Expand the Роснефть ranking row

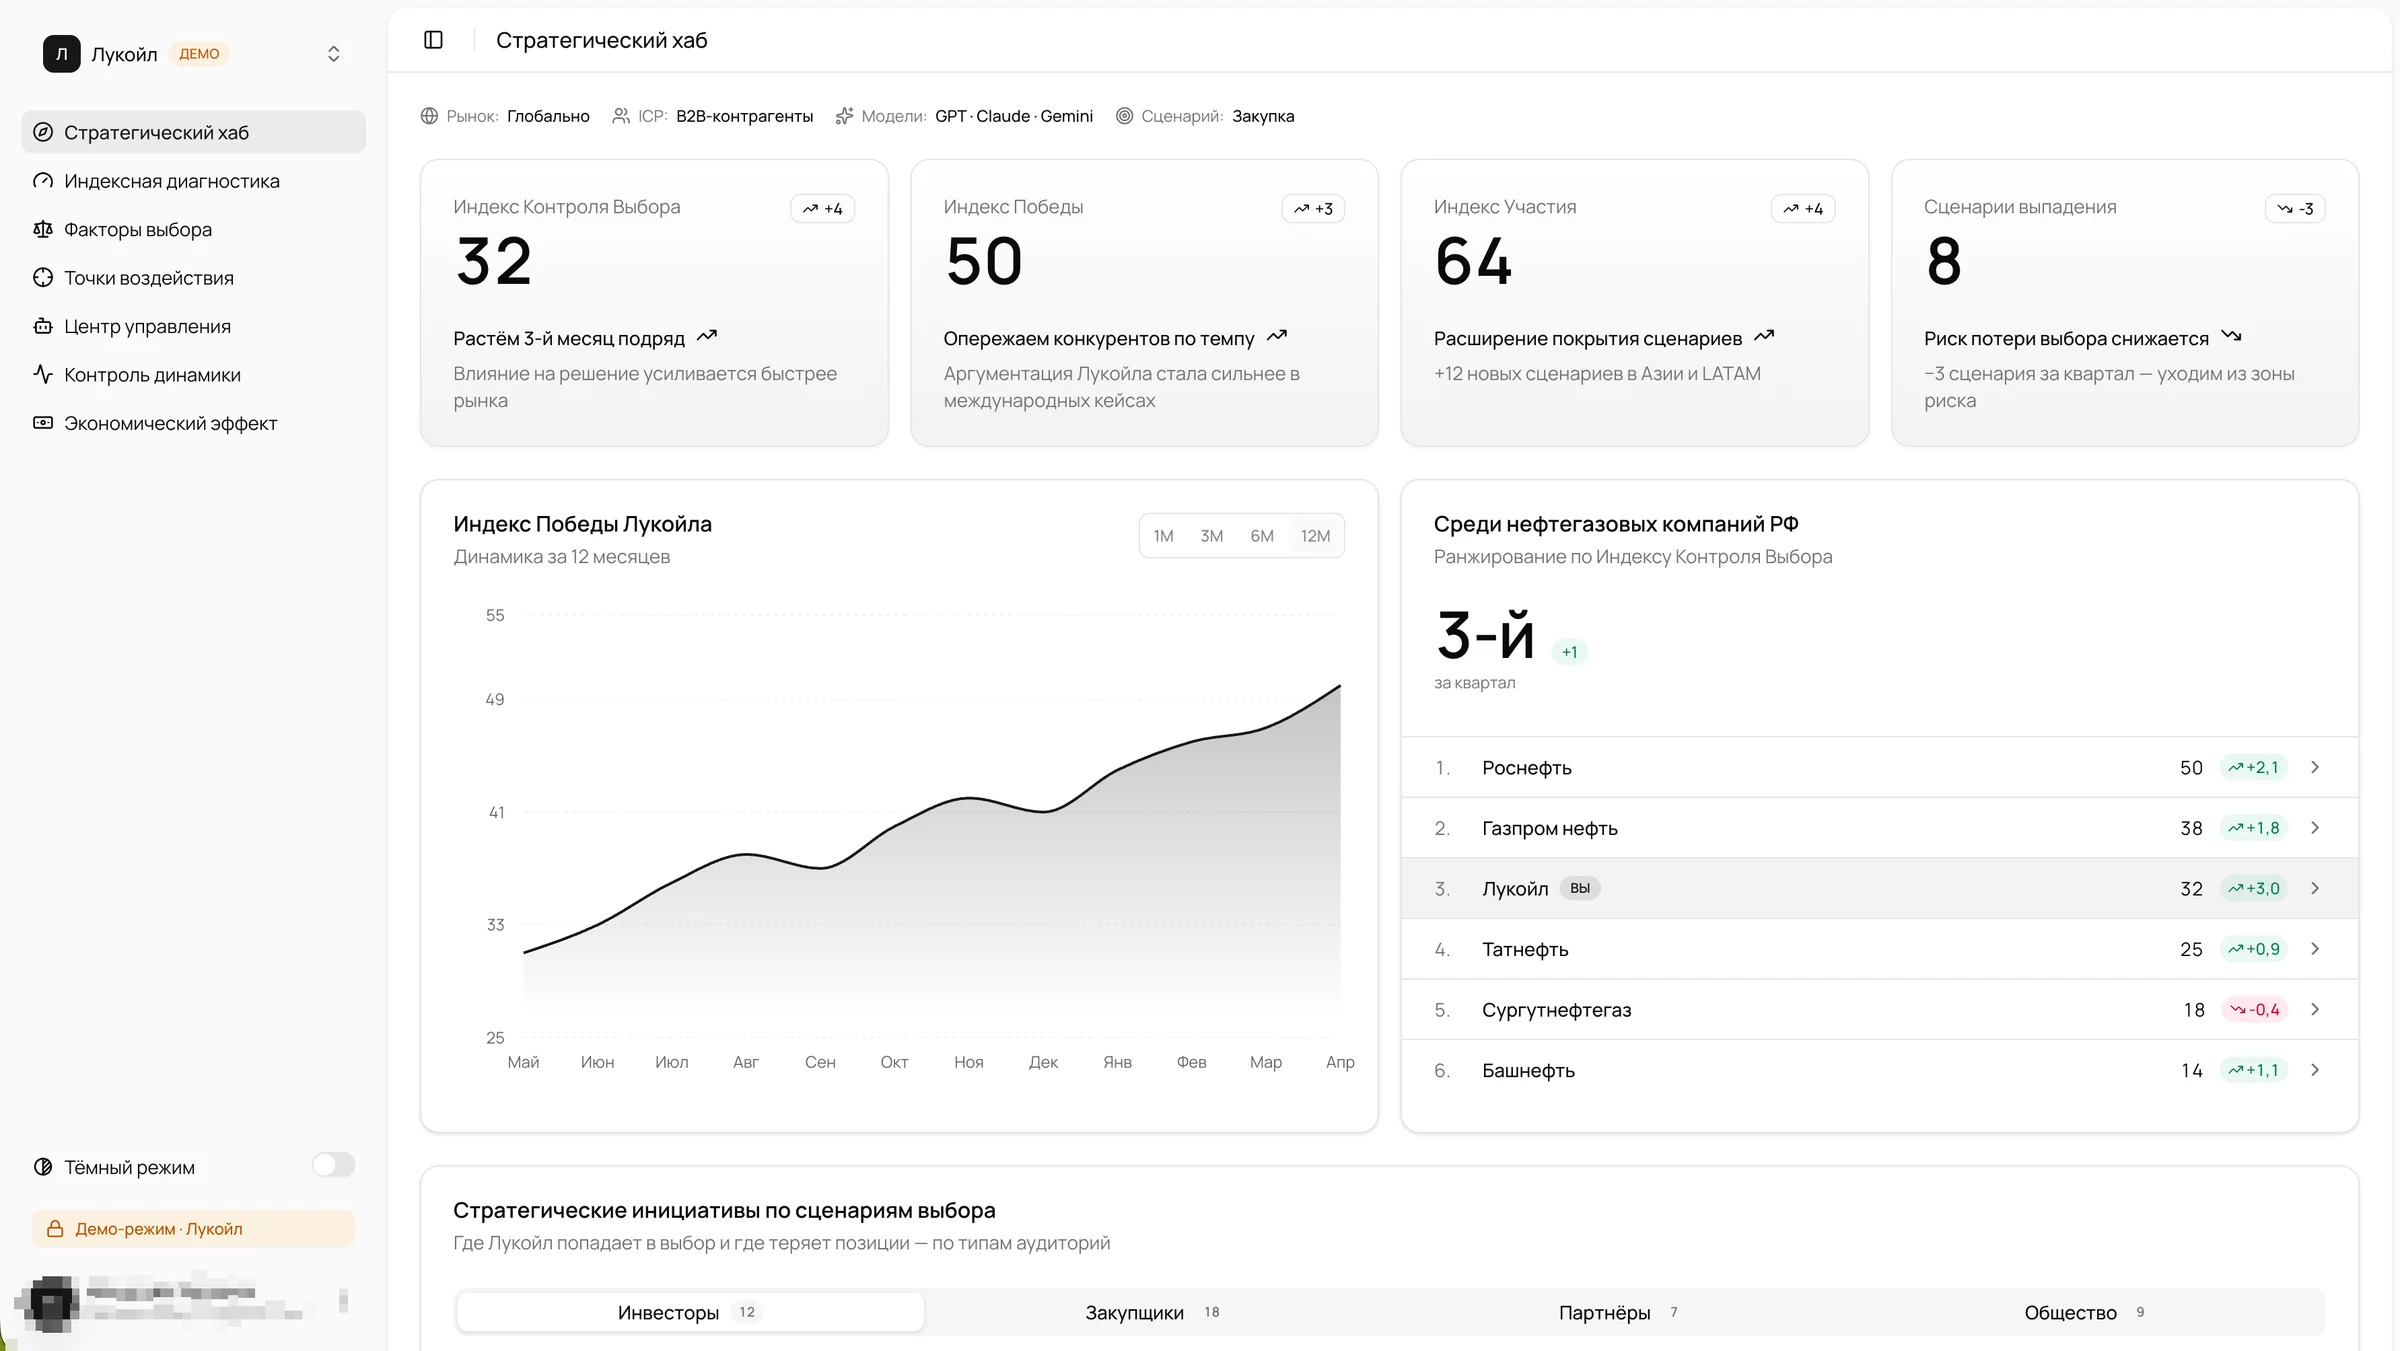pyautogui.click(x=1880, y=767)
